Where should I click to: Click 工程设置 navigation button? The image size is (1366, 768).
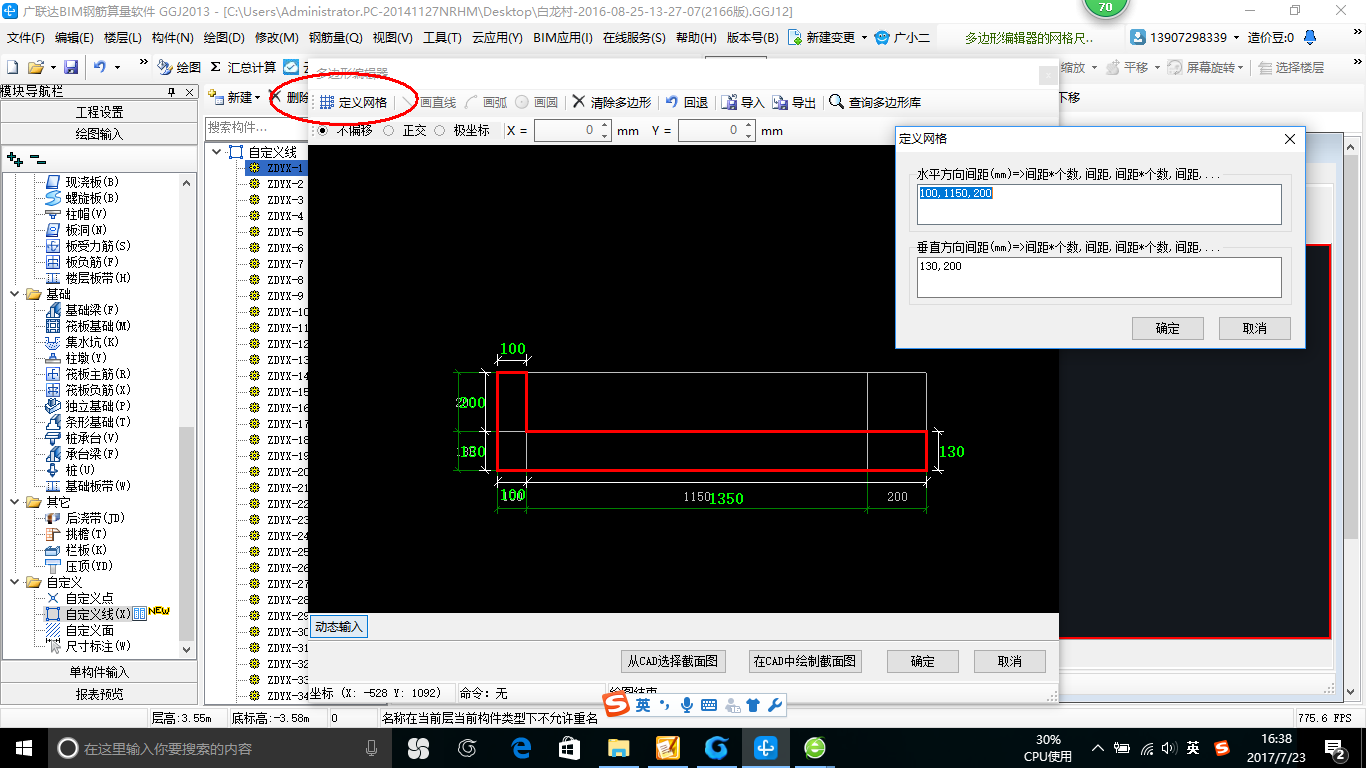99,112
